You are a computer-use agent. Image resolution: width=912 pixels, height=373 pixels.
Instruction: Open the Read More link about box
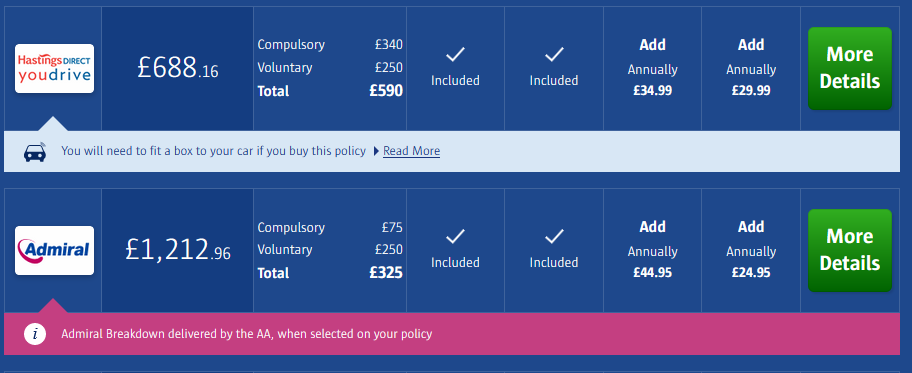click(x=411, y=151)
